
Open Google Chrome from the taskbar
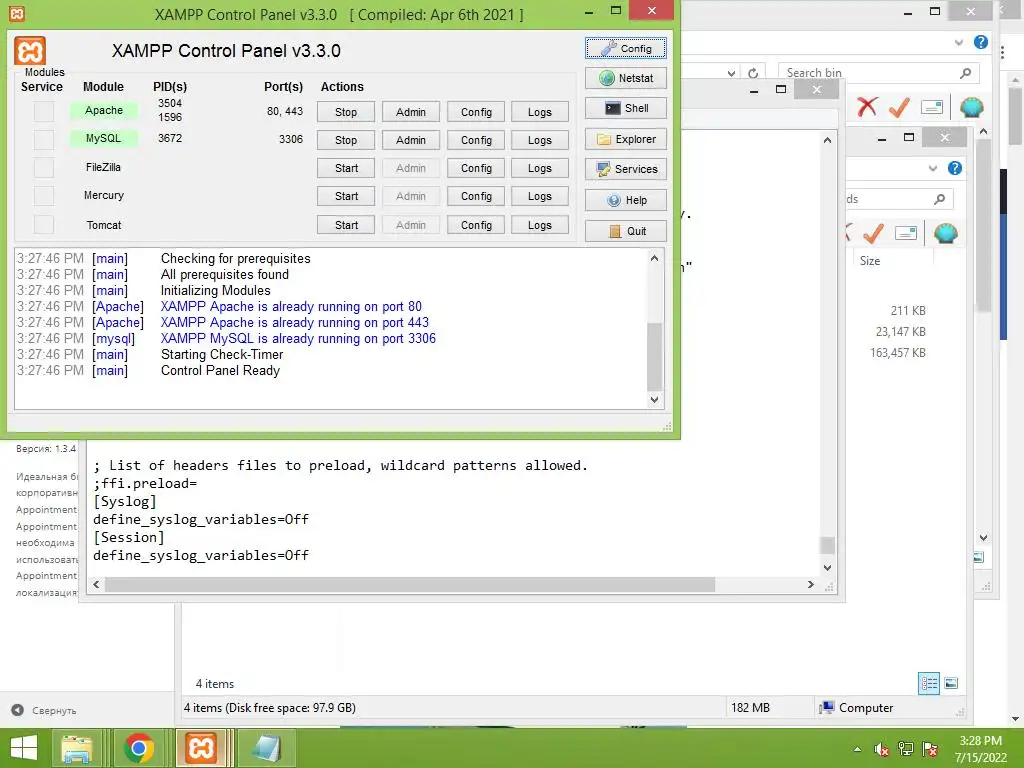138,748
